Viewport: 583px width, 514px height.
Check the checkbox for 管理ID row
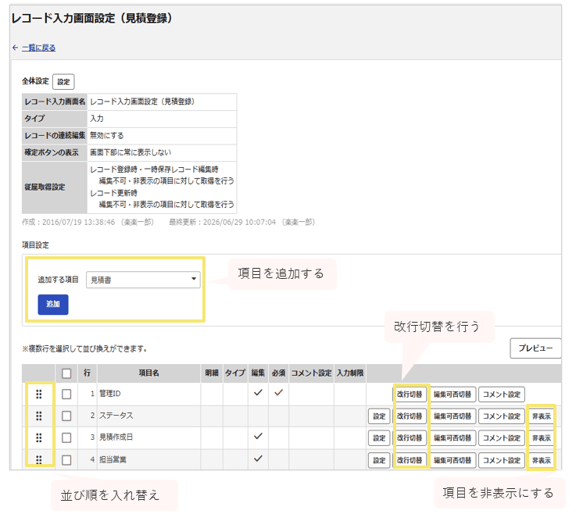[67, 394]
